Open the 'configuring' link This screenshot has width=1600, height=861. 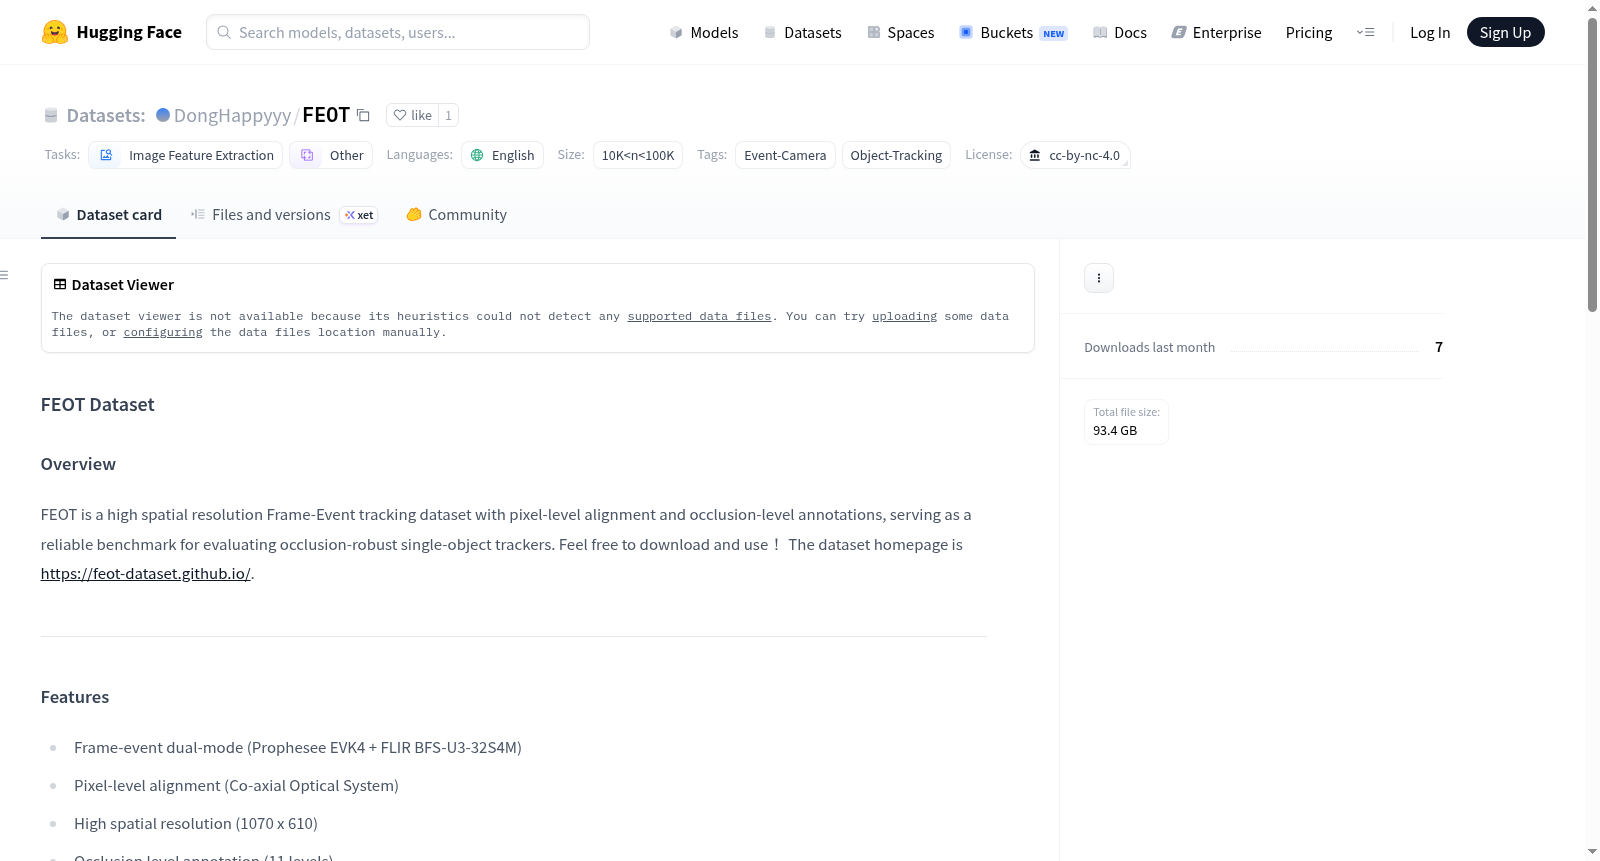(163, 332)
